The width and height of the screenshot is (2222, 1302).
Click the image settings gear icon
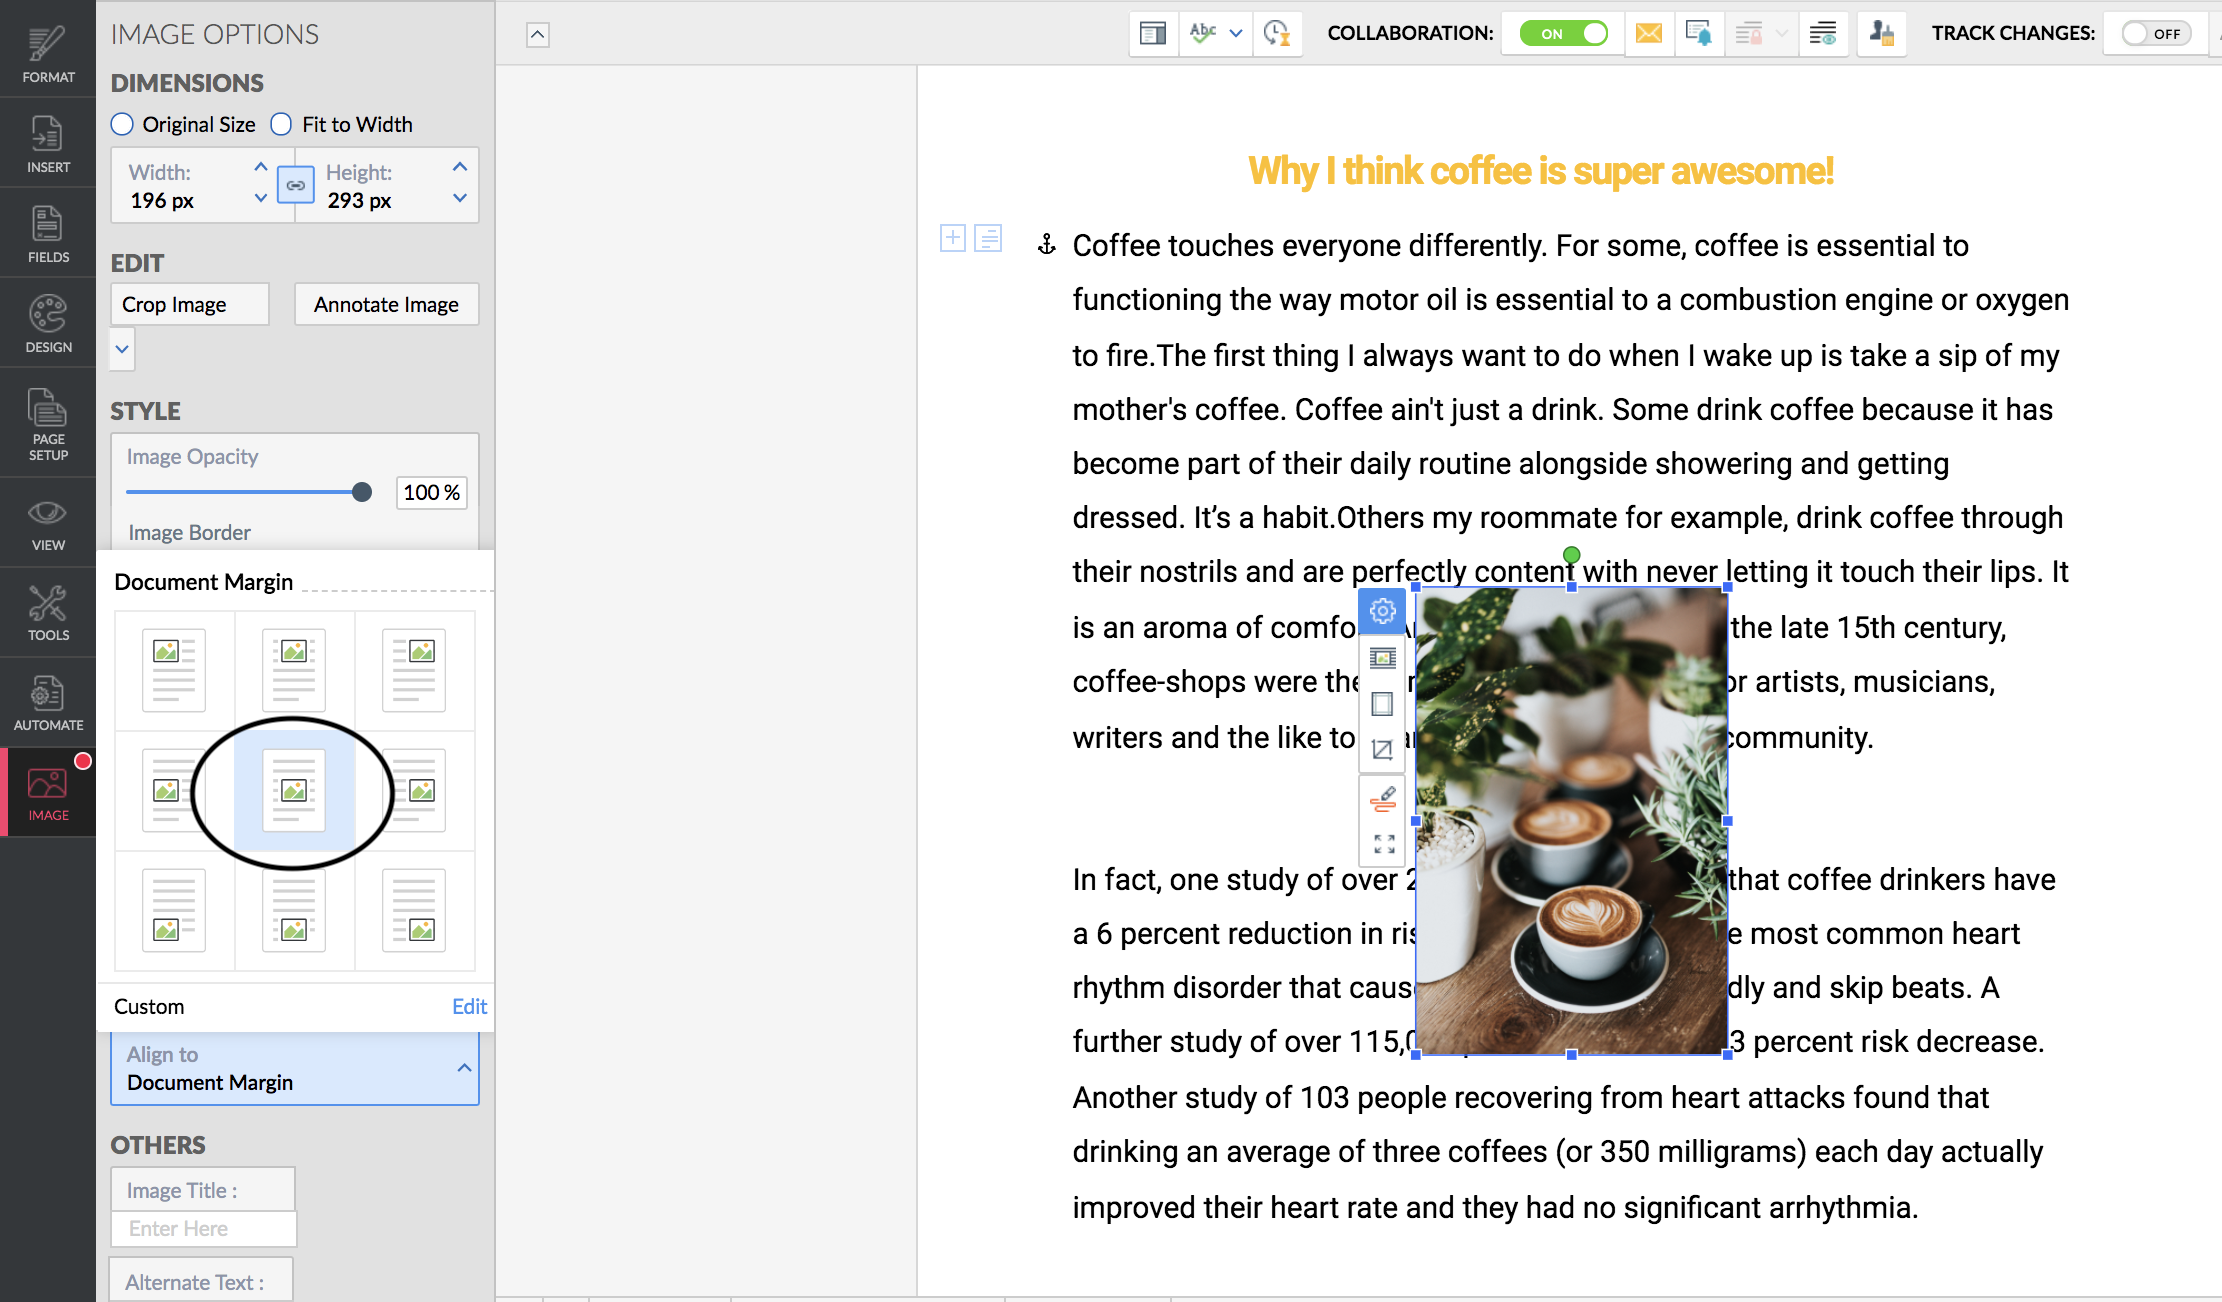coord(1382,611)
